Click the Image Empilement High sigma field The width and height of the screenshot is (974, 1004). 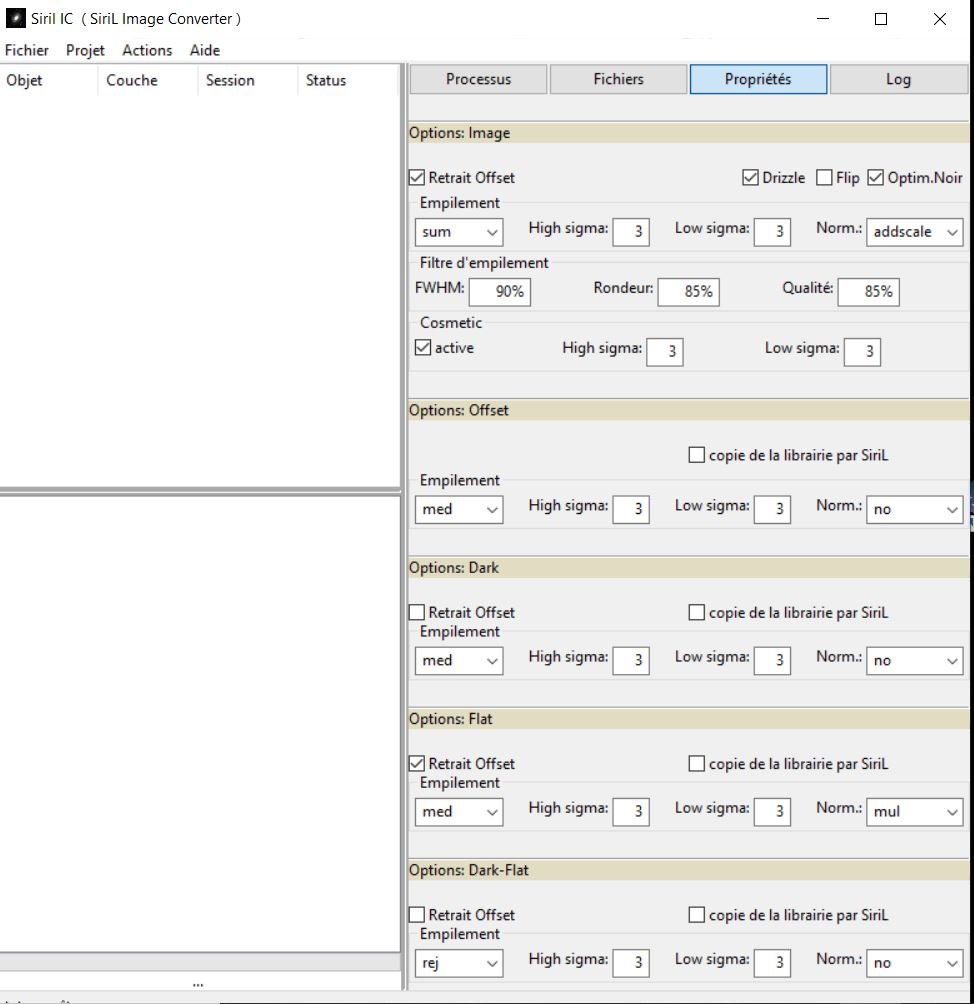pyautogui.click(x=631, y=232)
